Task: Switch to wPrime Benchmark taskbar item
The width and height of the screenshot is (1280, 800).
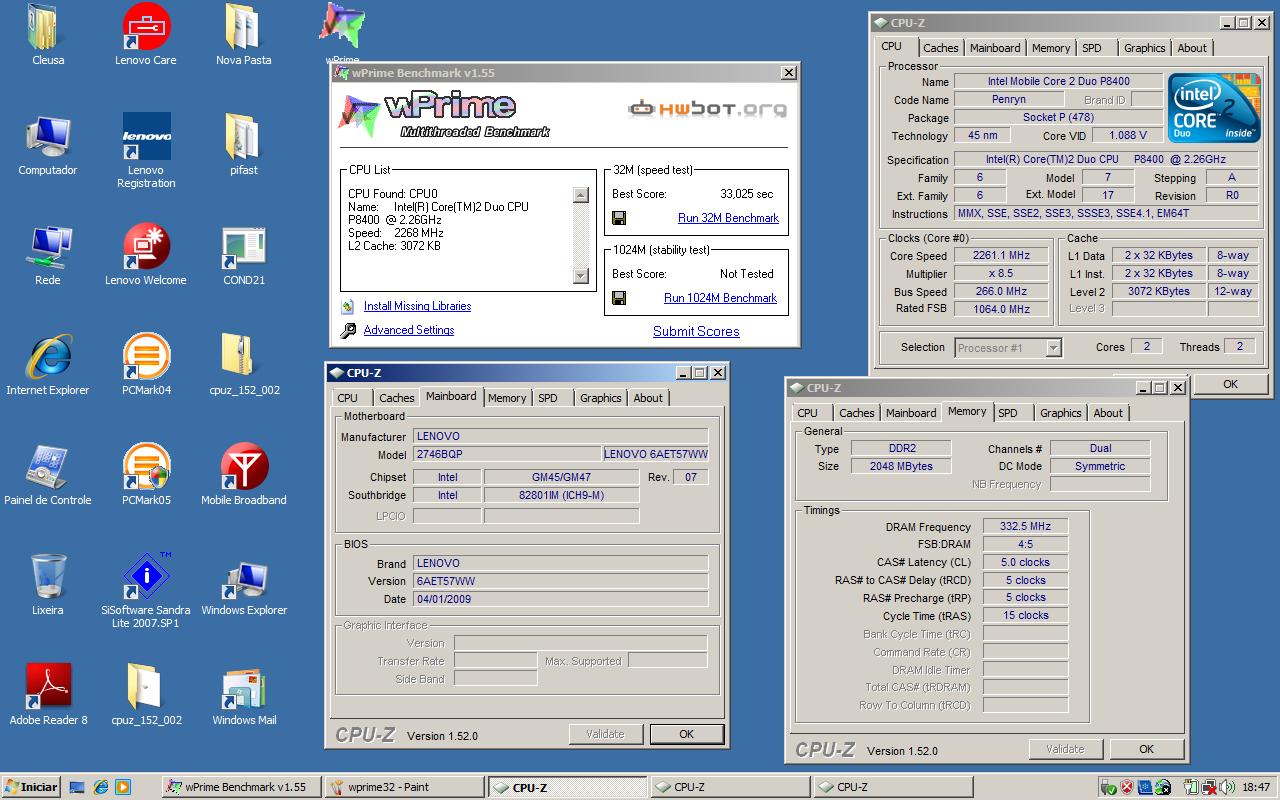Action: (241, 787)
